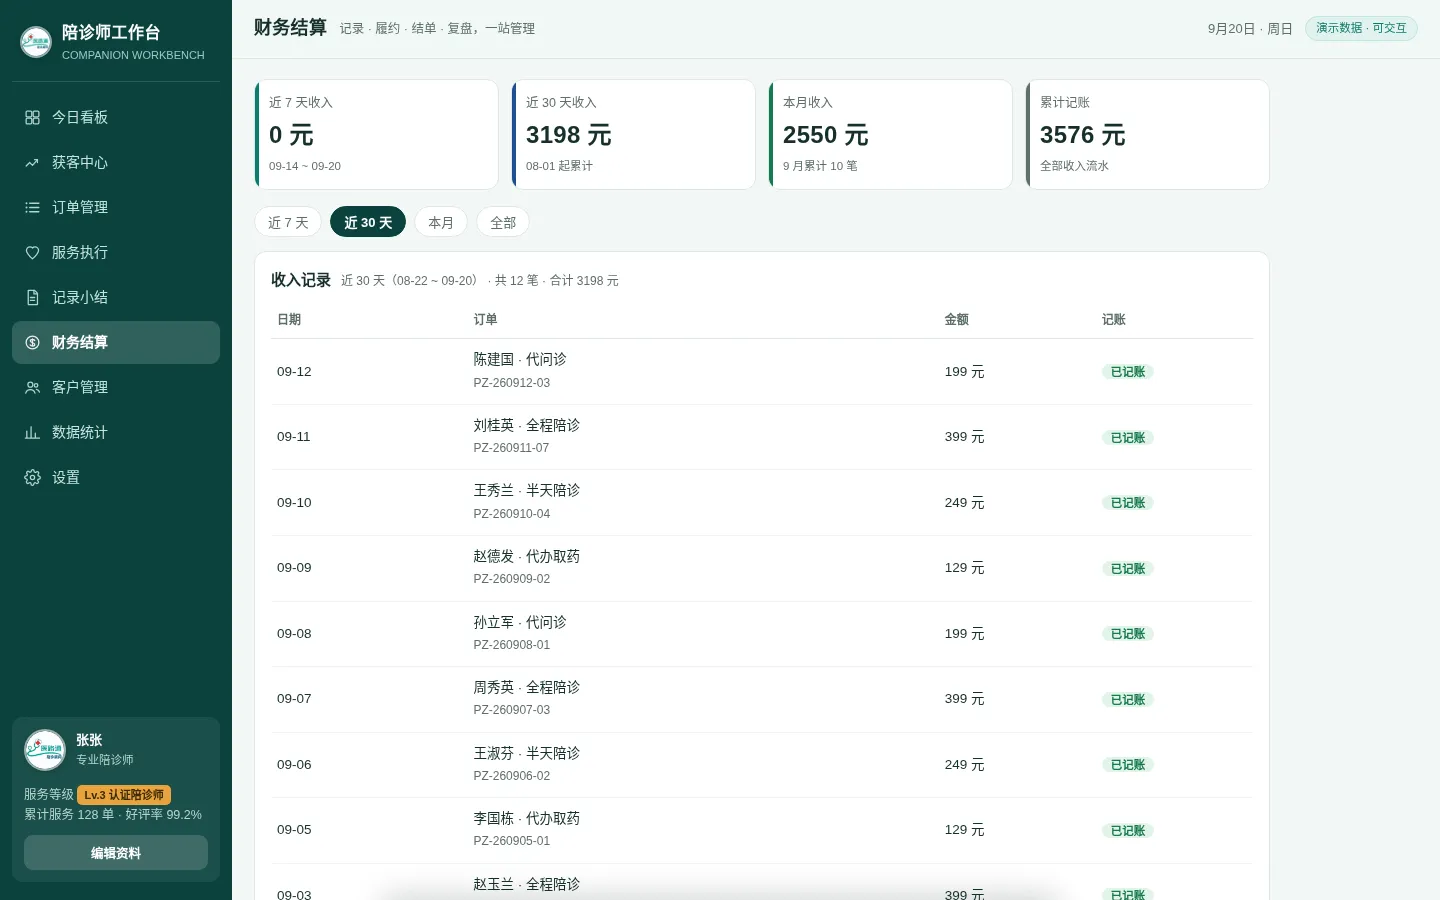The height and width of the screenshot is (900, 1440).
Task: Click the Lv.3 认证陪诊师 badge
Action: coord(124,795)
